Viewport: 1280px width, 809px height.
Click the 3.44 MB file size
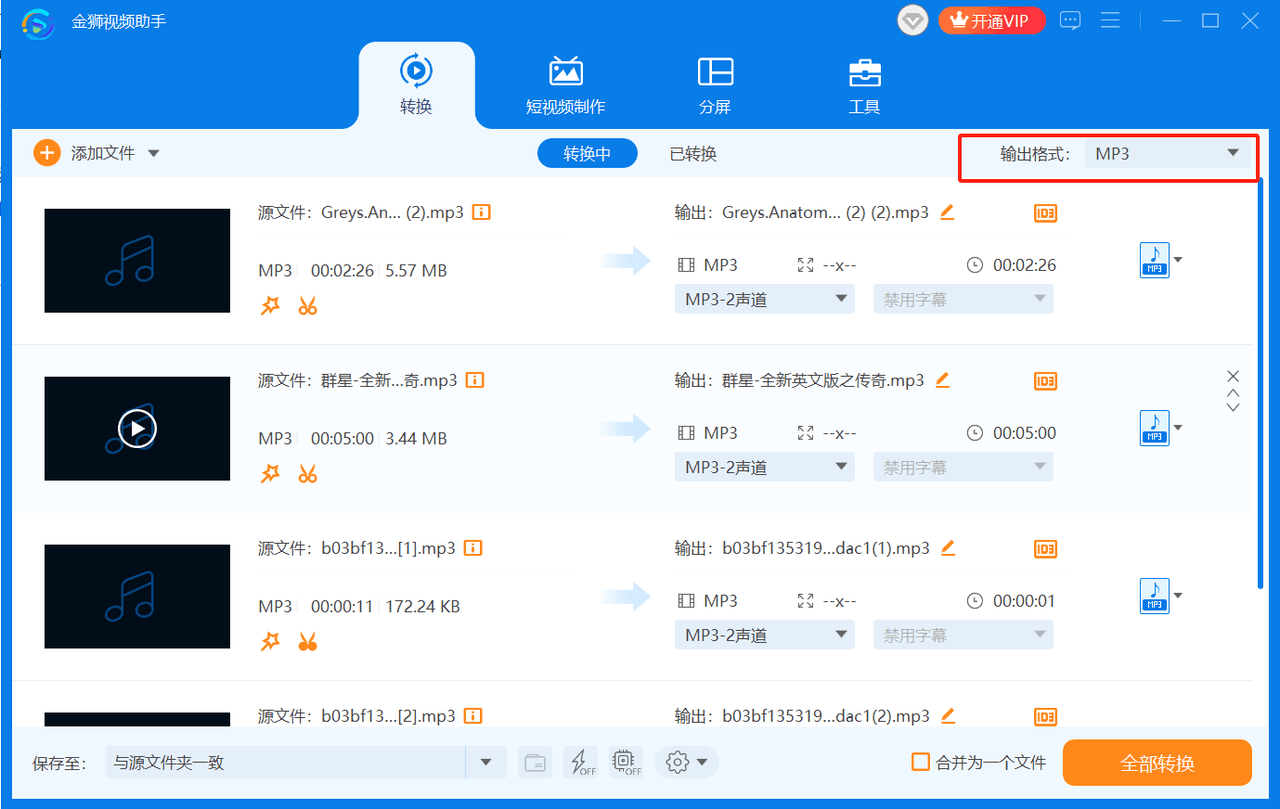pos(416,438)
